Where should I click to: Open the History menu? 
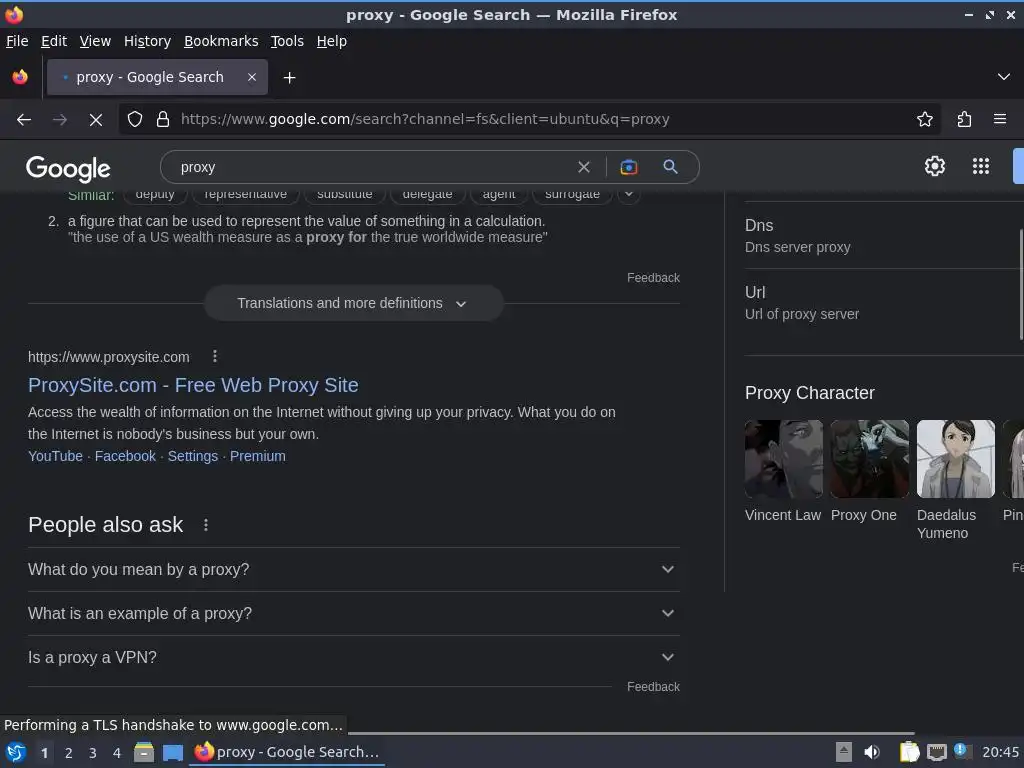[147, 41]
